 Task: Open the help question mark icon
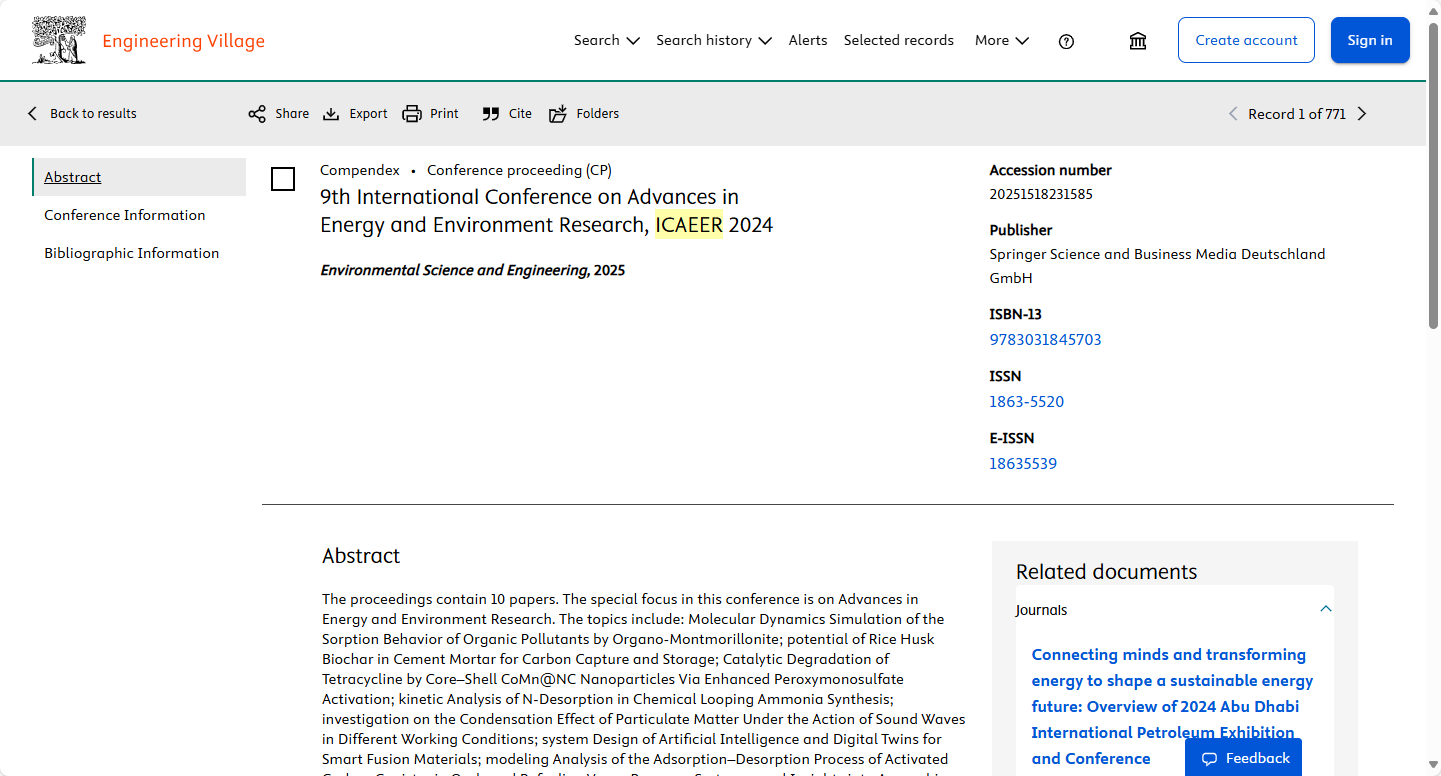point(1066,41)
